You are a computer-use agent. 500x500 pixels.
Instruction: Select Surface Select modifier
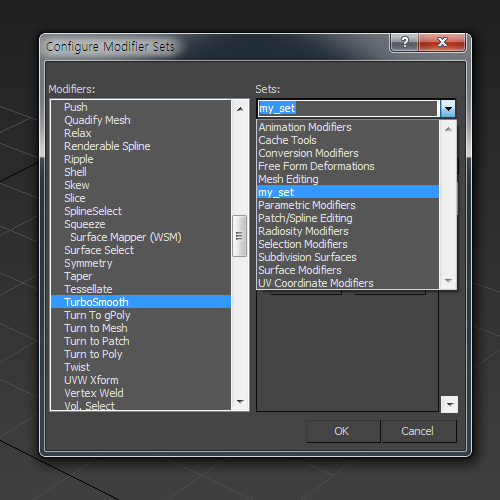tap(141, 250)
